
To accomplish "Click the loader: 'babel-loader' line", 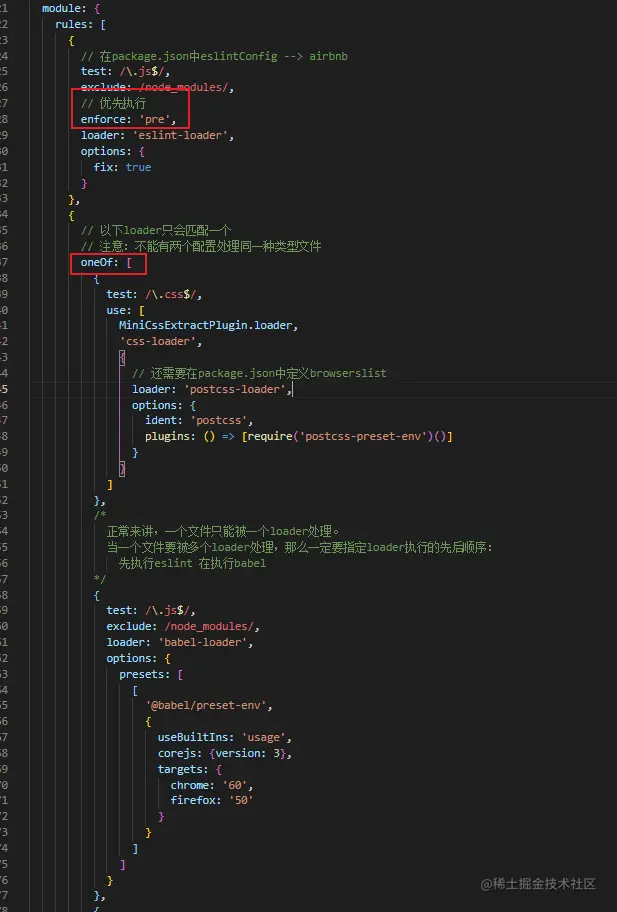I will 180,643.
